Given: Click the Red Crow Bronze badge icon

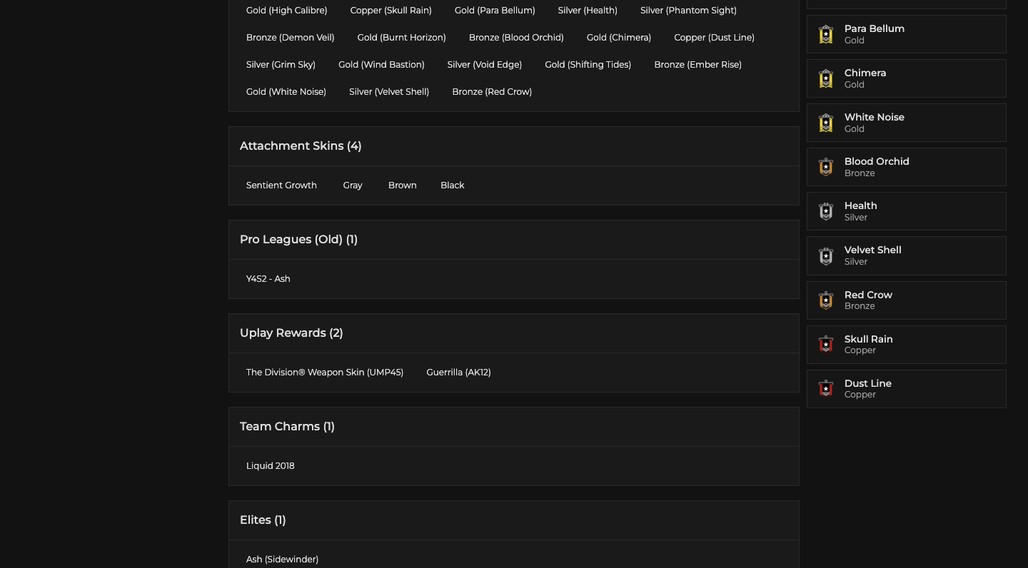Looking at the screenshot, I should tap(825, 300).
